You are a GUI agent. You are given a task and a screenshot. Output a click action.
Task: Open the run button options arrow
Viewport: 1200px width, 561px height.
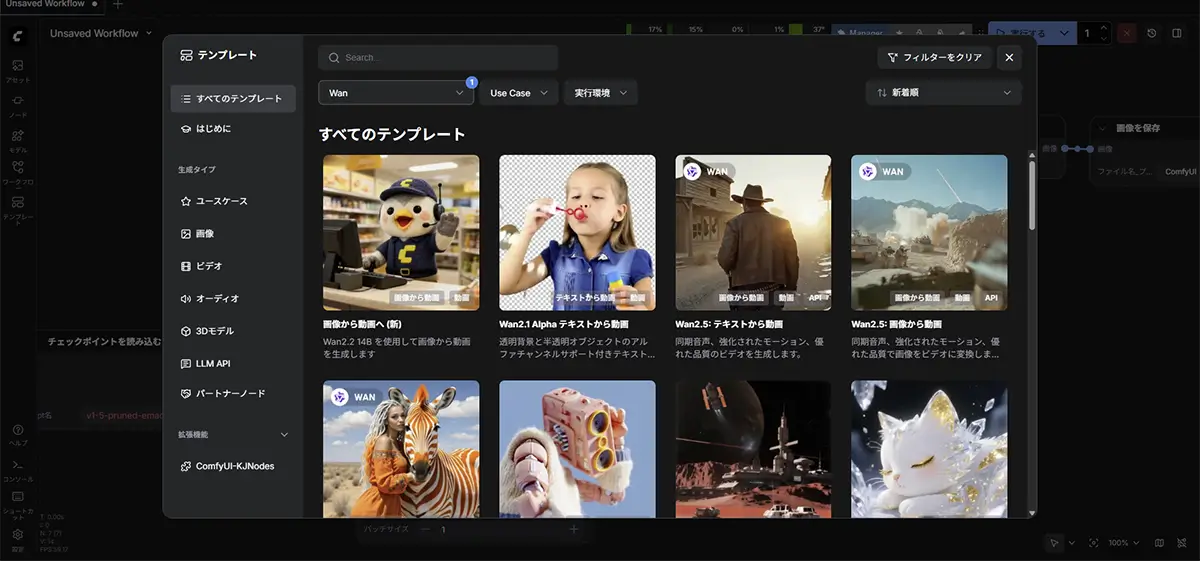click(x=1063, y=33)
